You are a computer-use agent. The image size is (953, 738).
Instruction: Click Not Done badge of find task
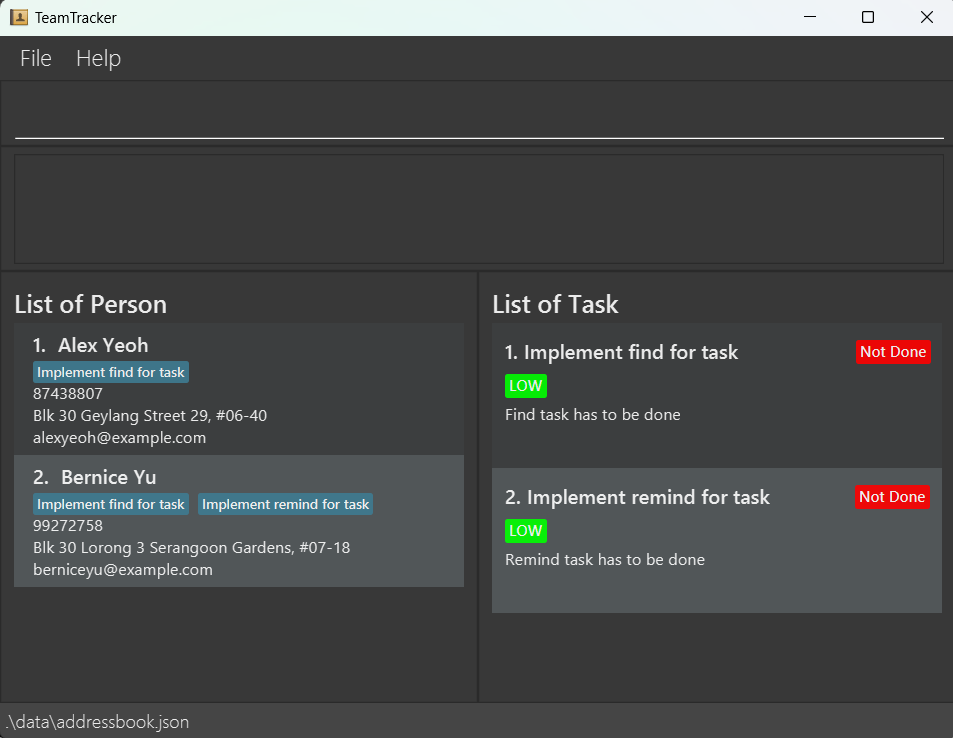893,352
